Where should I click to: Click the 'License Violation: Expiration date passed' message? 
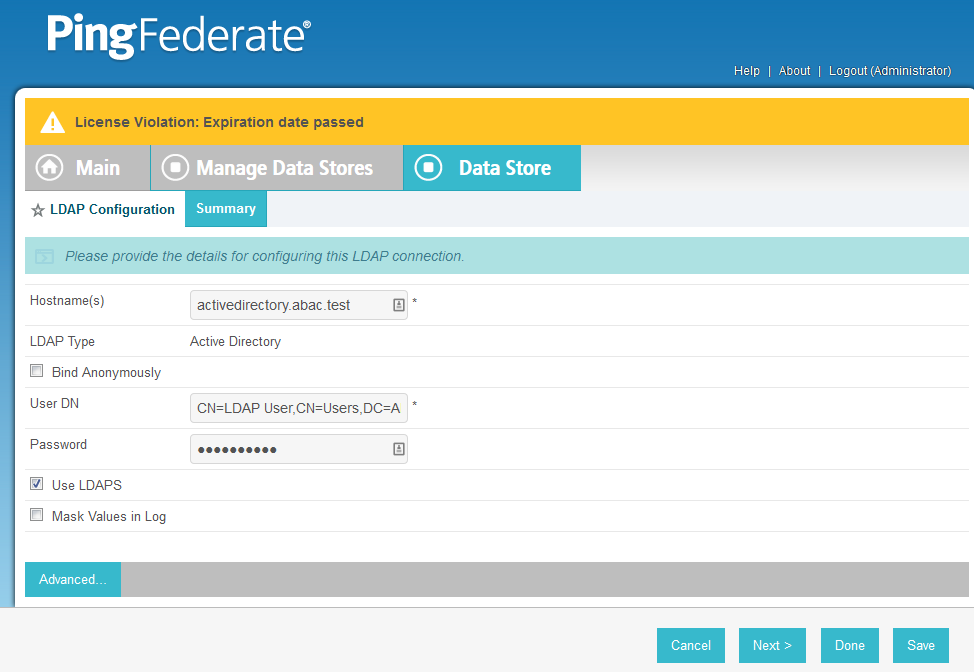click(x=219, y=122)
